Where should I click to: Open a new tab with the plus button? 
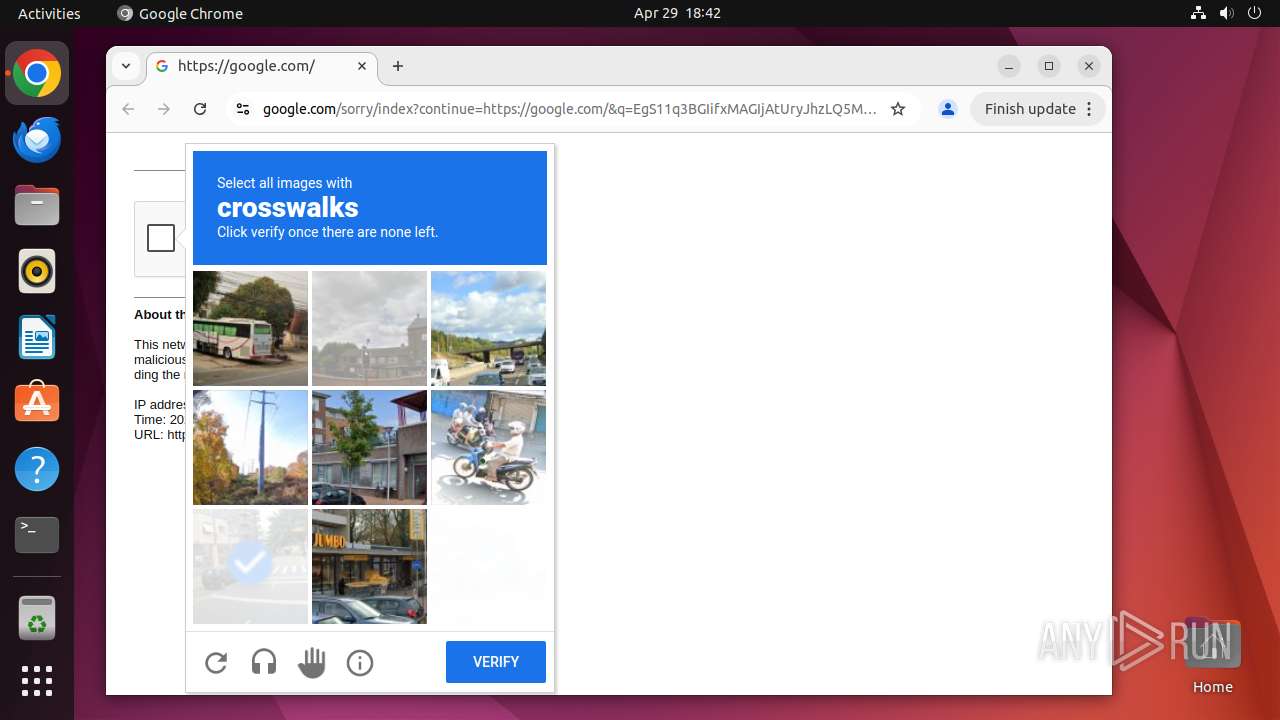(398, 66)
